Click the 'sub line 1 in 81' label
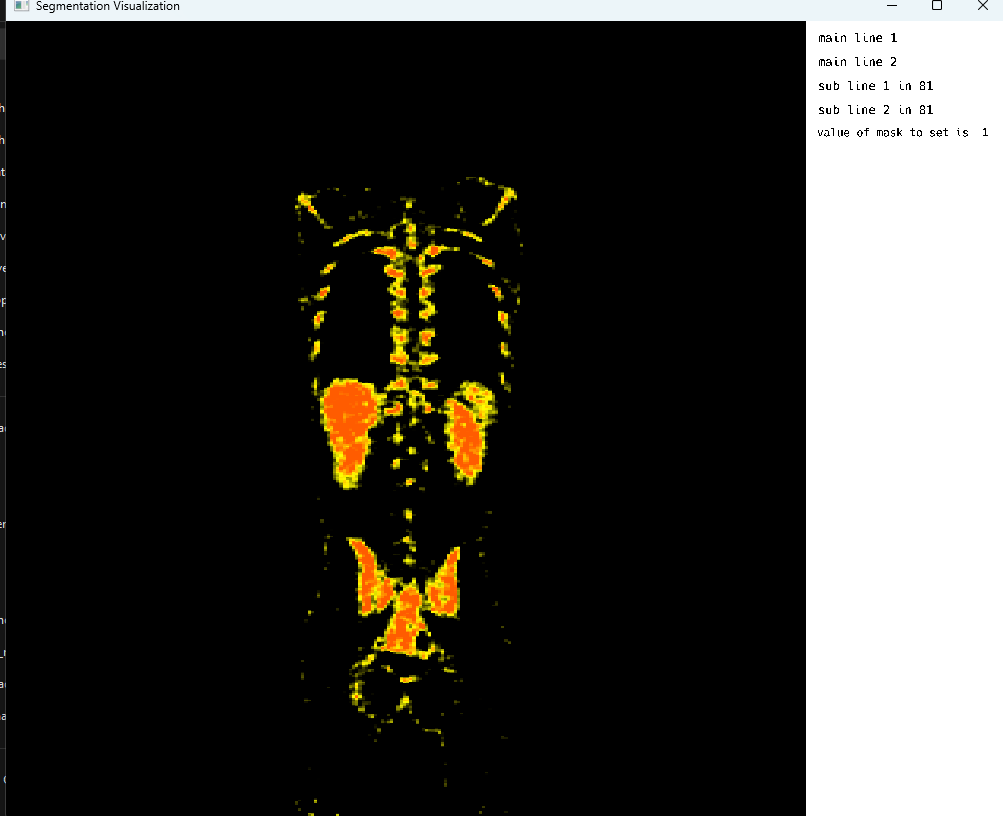 point(875,86)
